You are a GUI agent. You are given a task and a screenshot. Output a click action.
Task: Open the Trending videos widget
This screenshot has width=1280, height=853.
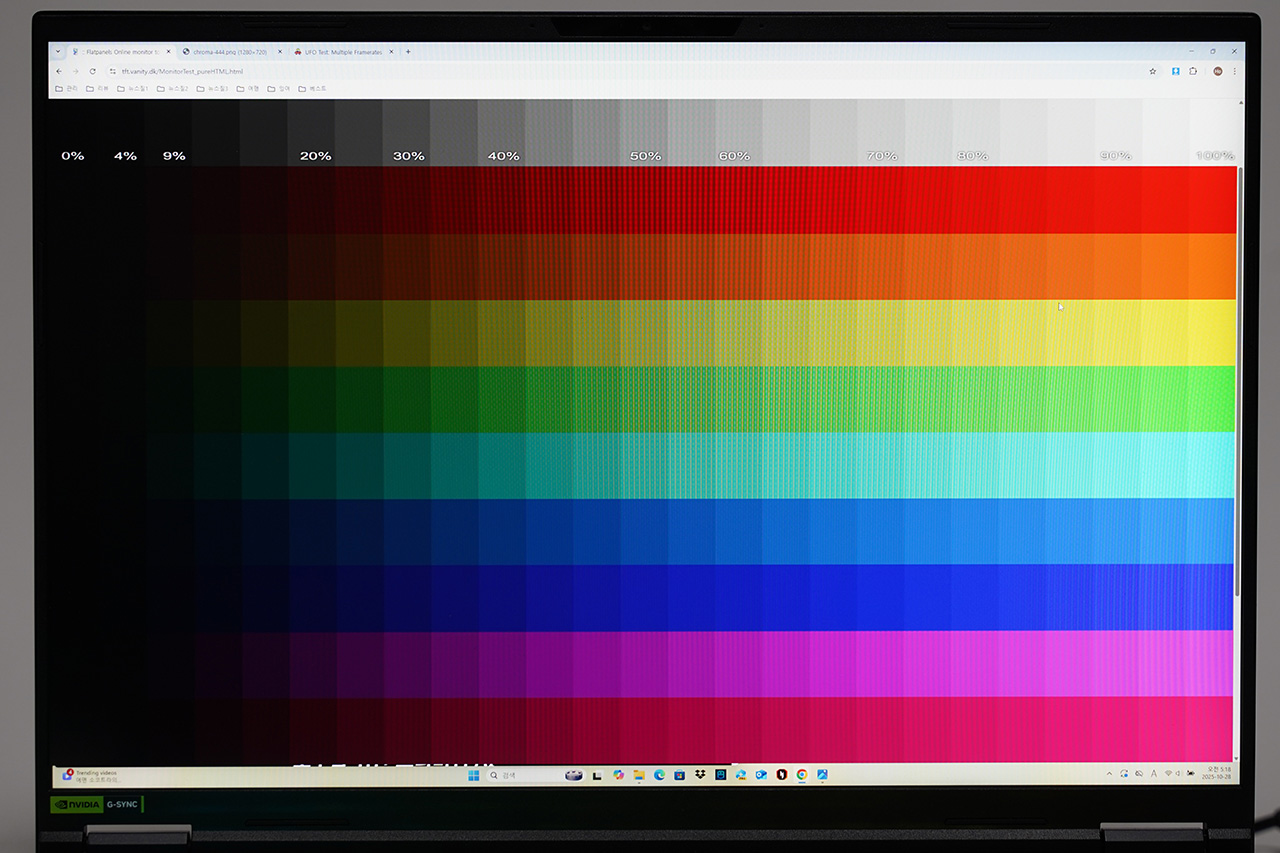pyautogui.click(x=92, y=775)
